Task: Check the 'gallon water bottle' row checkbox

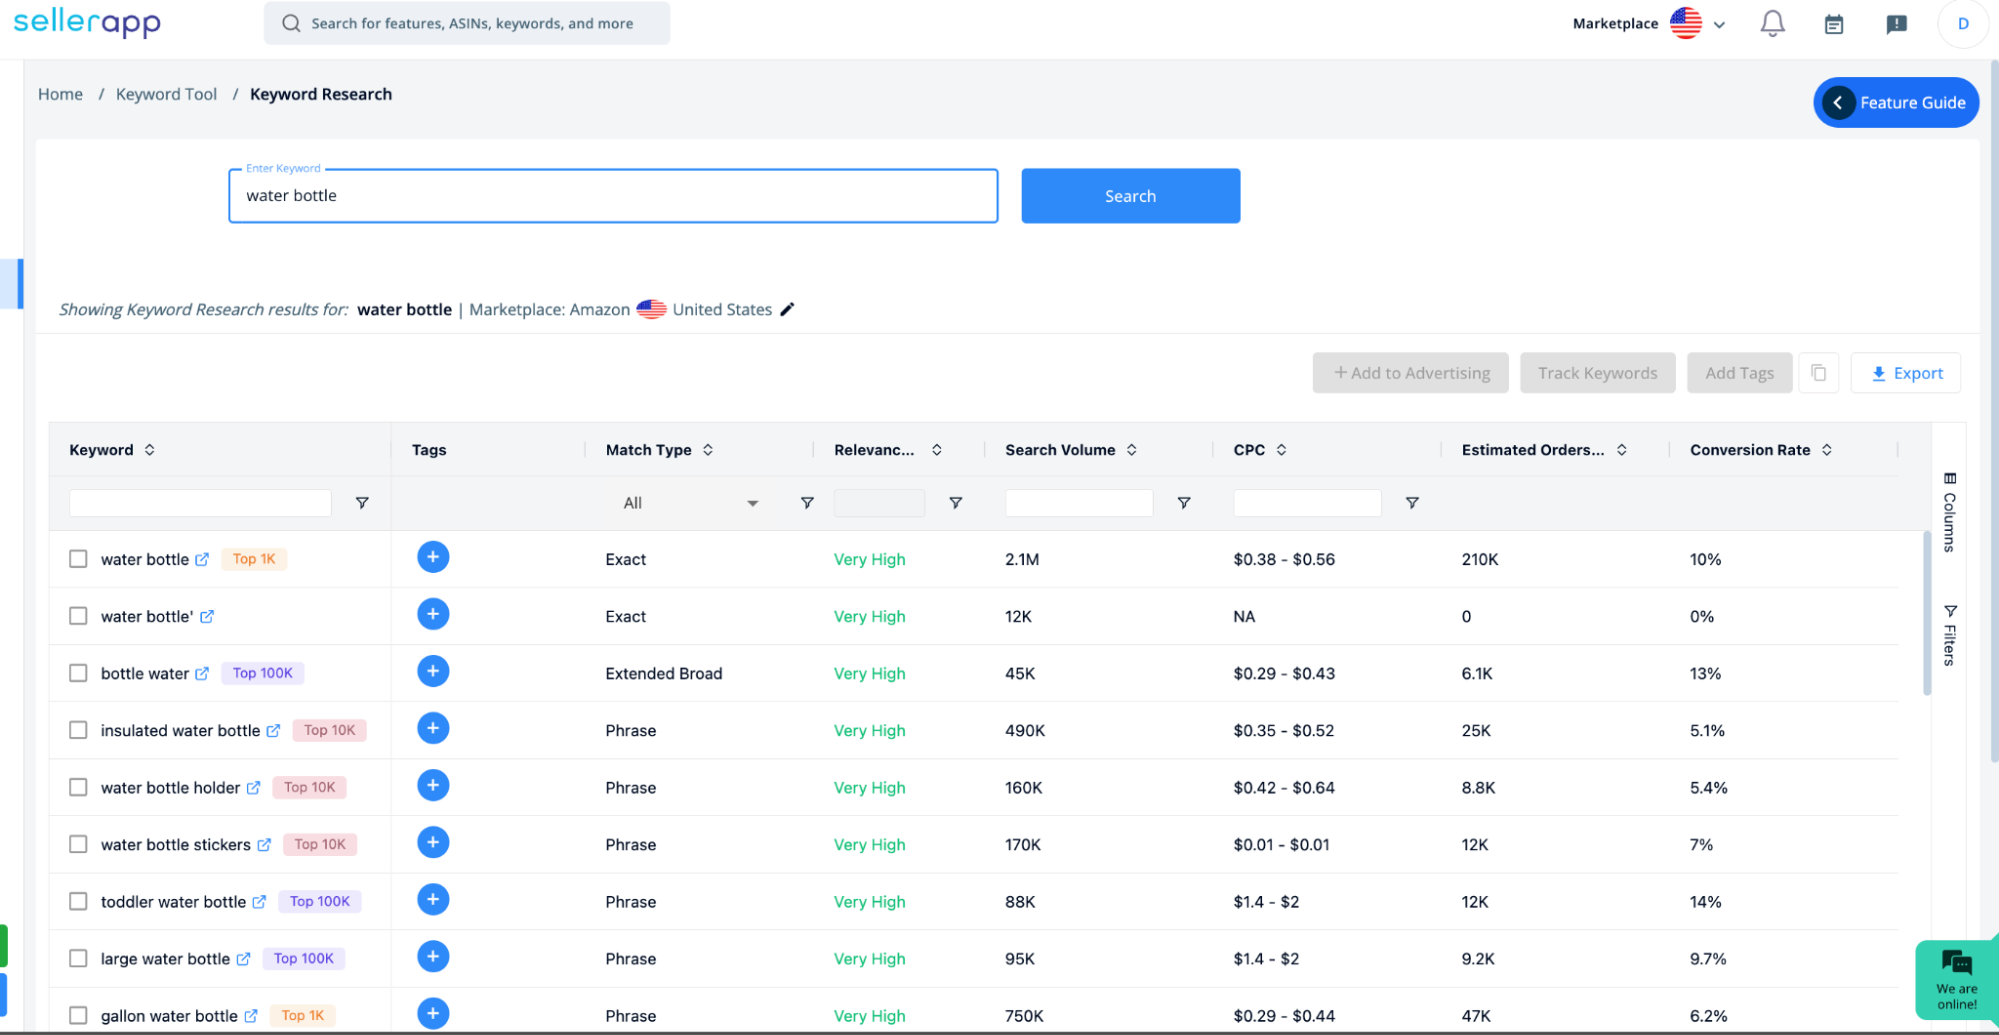Action: [x=78, y=1015]
